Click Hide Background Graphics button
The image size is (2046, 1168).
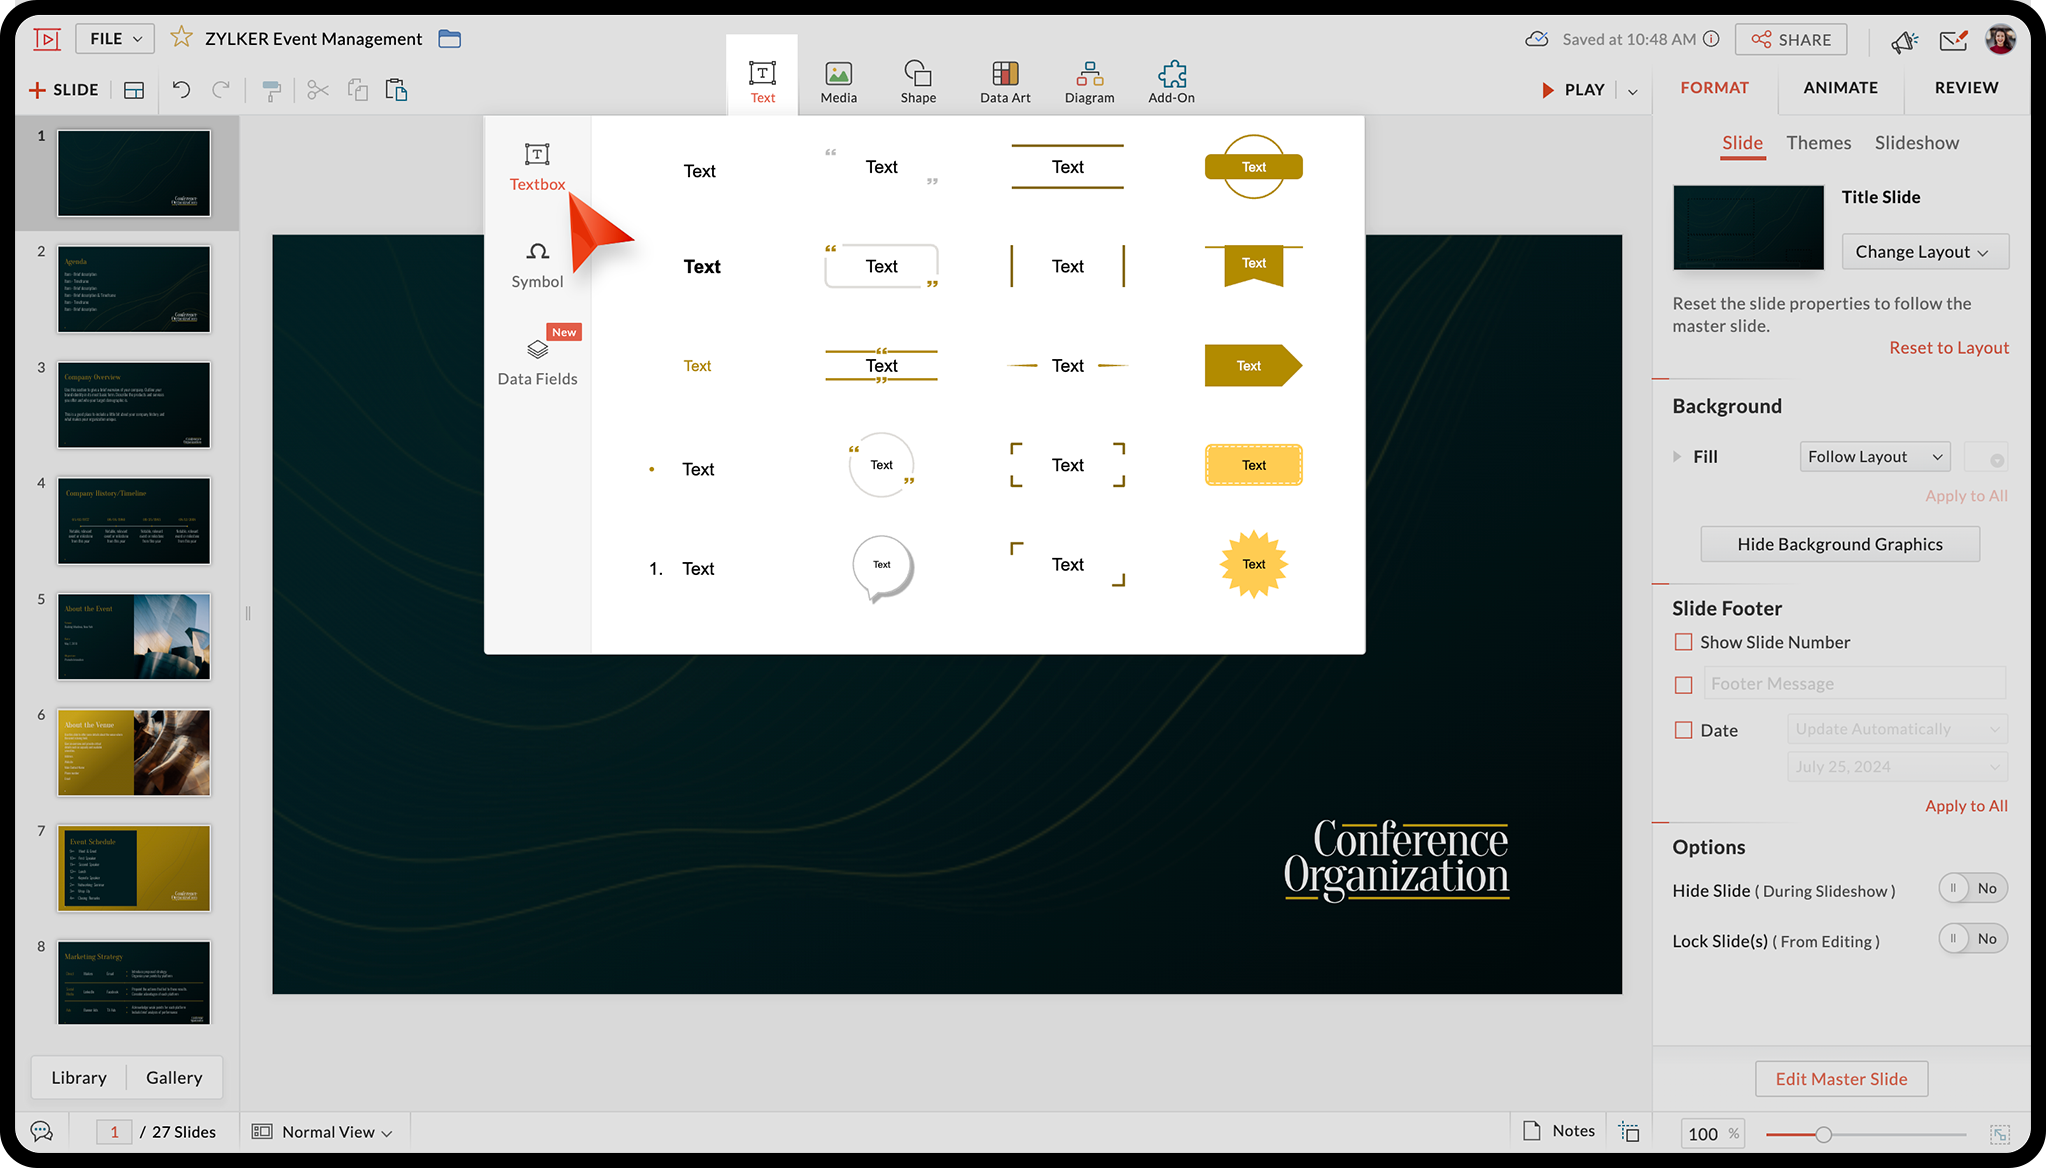1839,544
